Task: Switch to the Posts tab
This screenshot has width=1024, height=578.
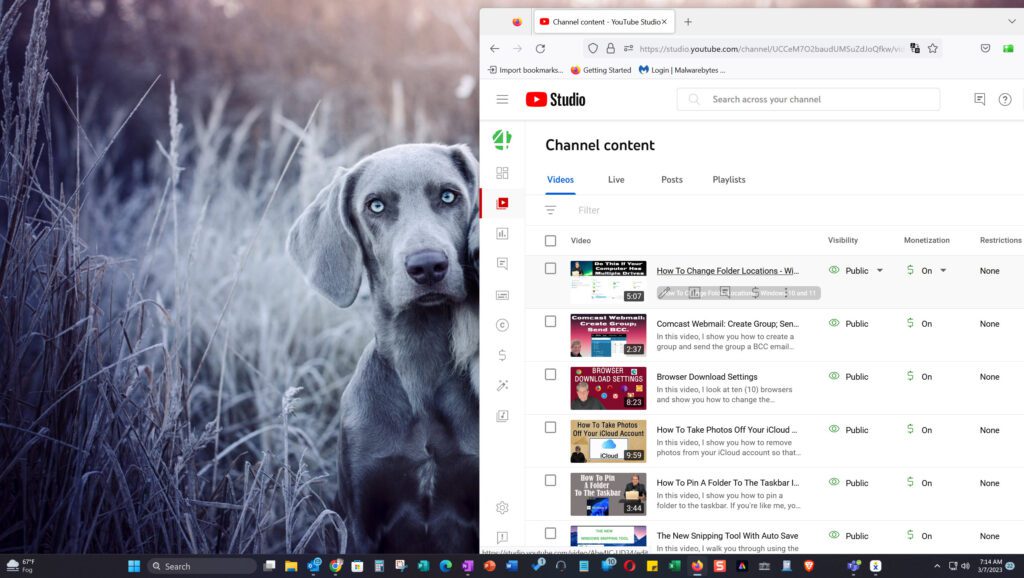Action: (671, 180)
